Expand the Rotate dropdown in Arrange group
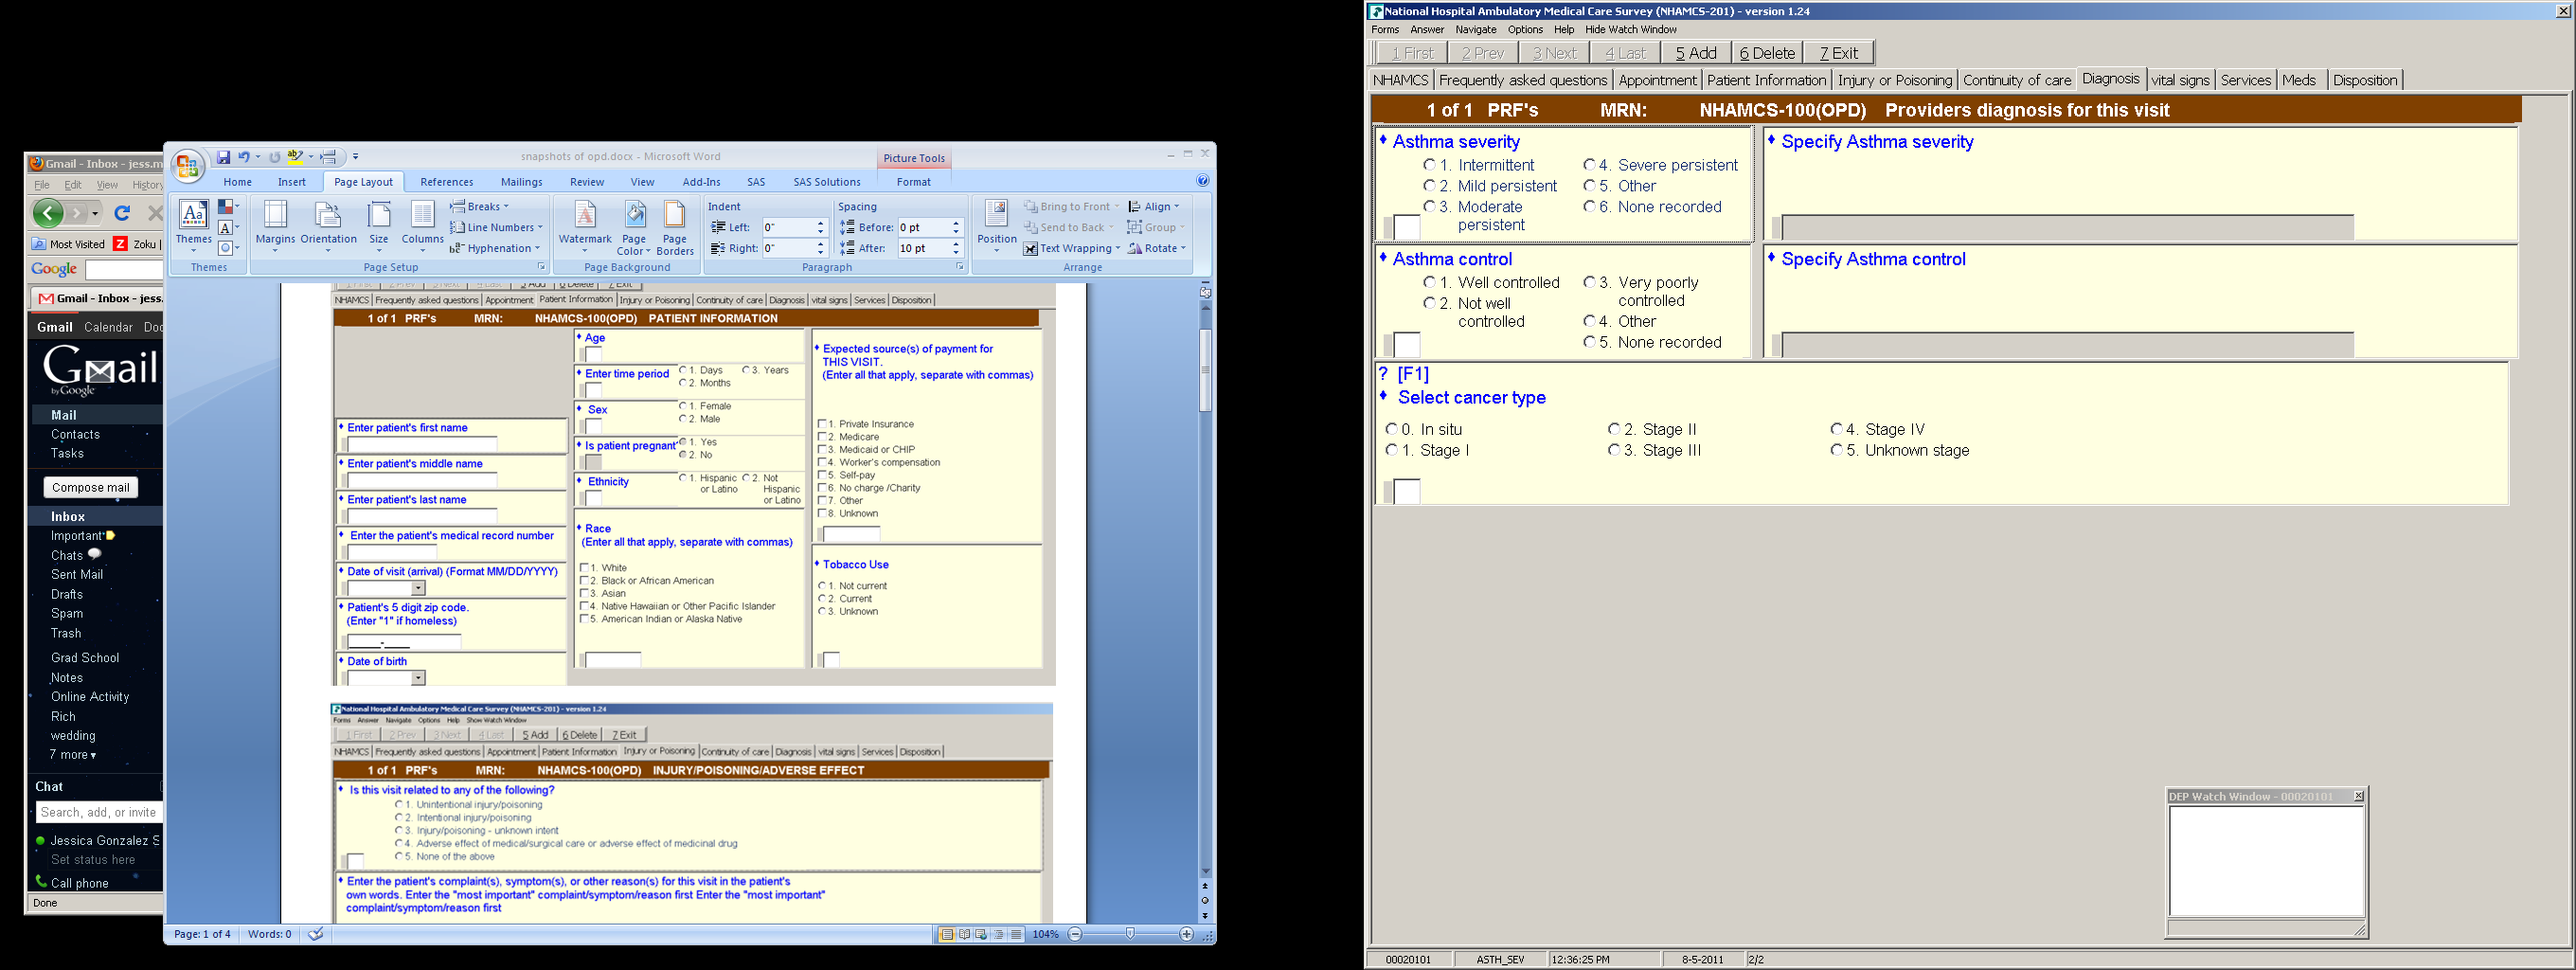This screenshot has height=970, width=2576. click(1157, 248)
